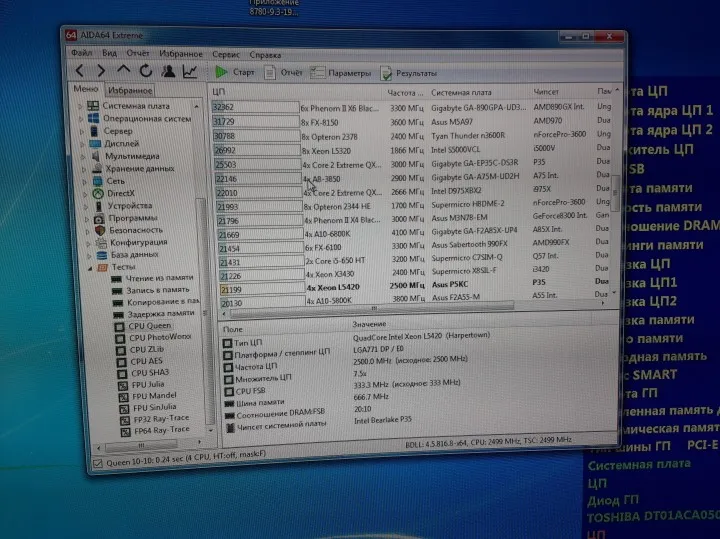
Task: Switch to the Избранное tab
Action: coord(129,90)
